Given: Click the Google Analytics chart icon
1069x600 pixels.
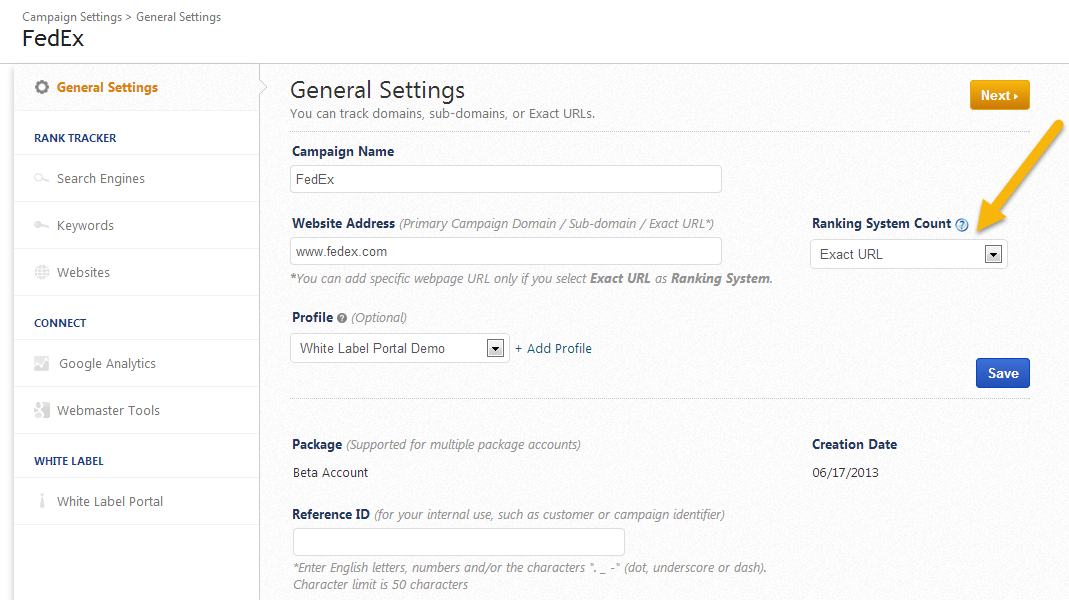Looking at the screenshot, I should pyautogui.click(x=42, y=364).
